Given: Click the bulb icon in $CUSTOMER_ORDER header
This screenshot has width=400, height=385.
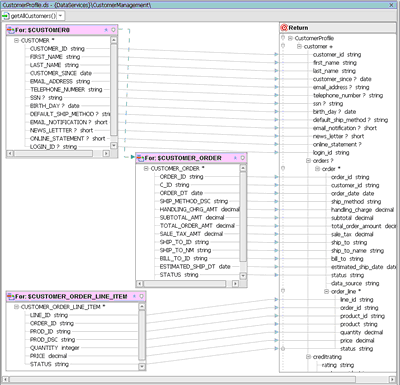Looking at the screenshot, I should pyautogui.click(x=243, y=158).
